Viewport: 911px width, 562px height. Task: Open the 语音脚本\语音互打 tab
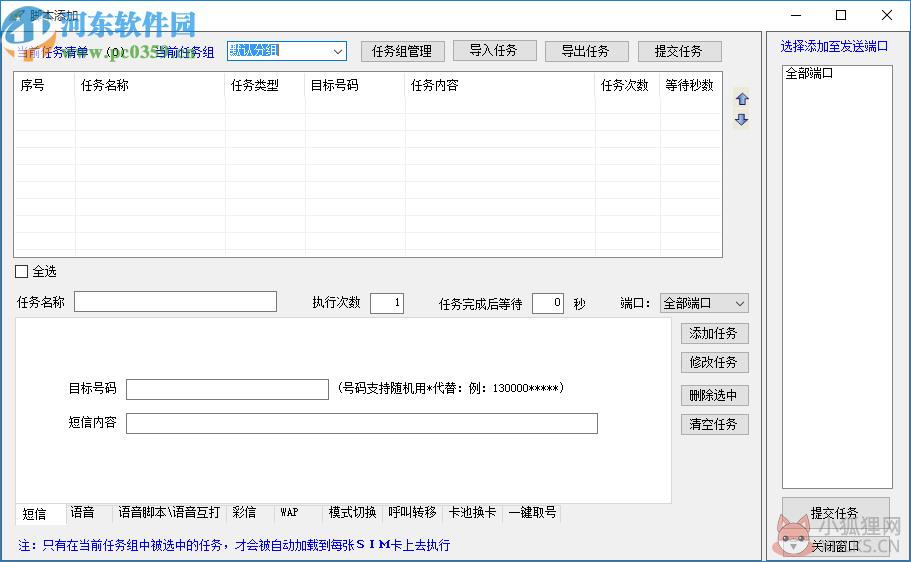click(169, 513)
